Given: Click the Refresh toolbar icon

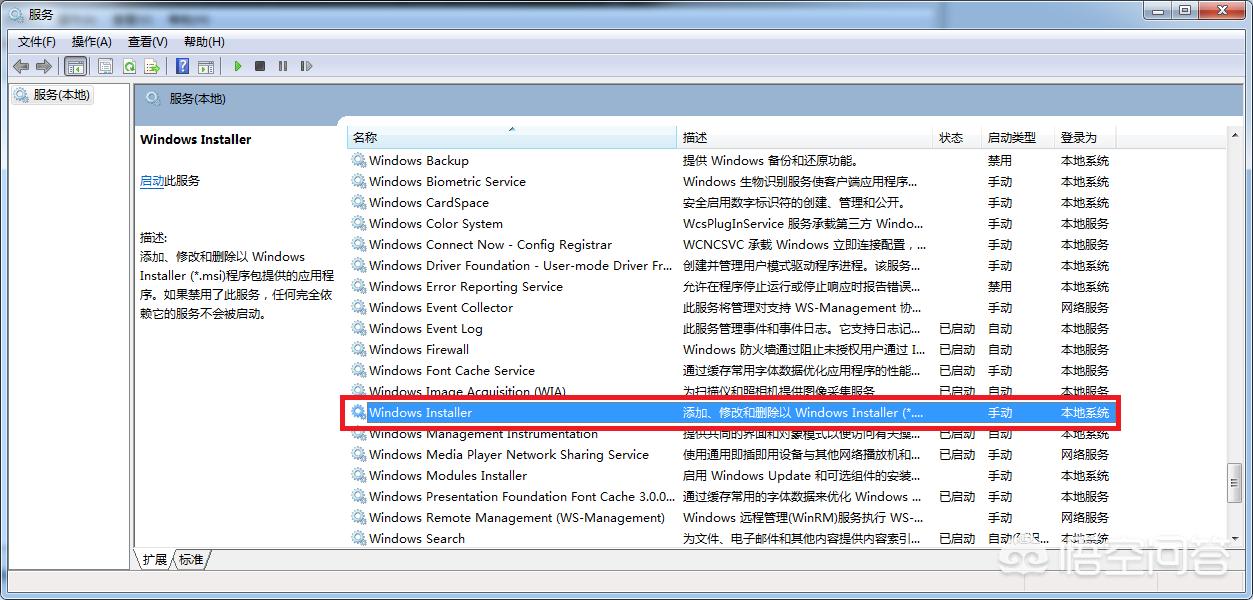Looking at the screenshot, I should point(129,66).
